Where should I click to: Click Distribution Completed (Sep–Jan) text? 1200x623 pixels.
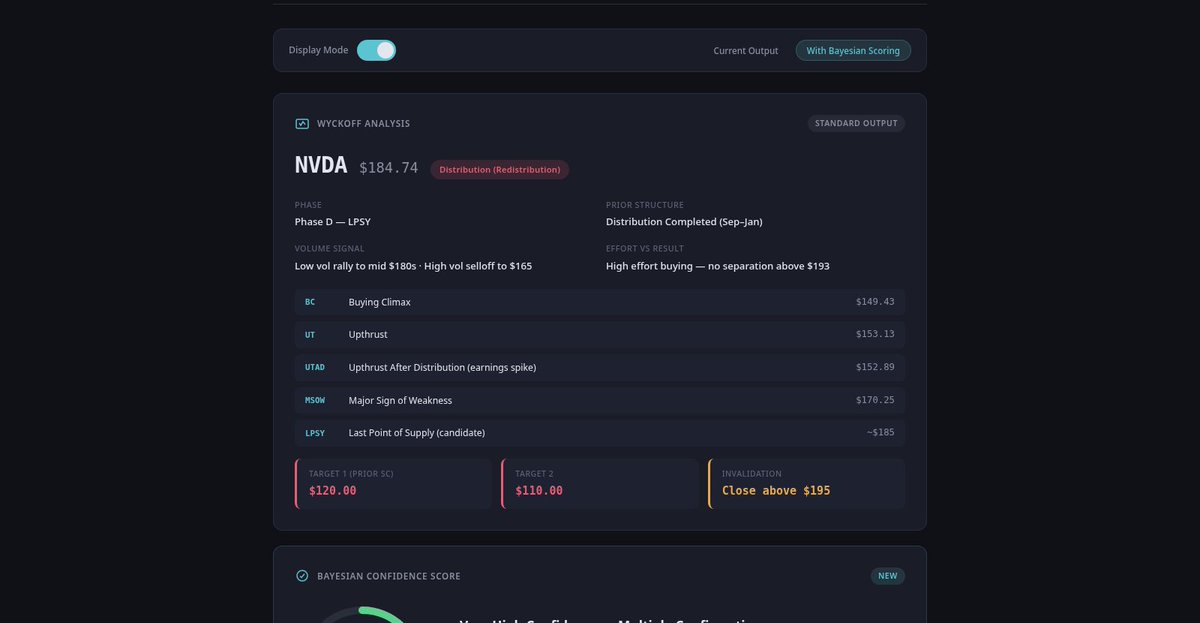click(684, 222)
